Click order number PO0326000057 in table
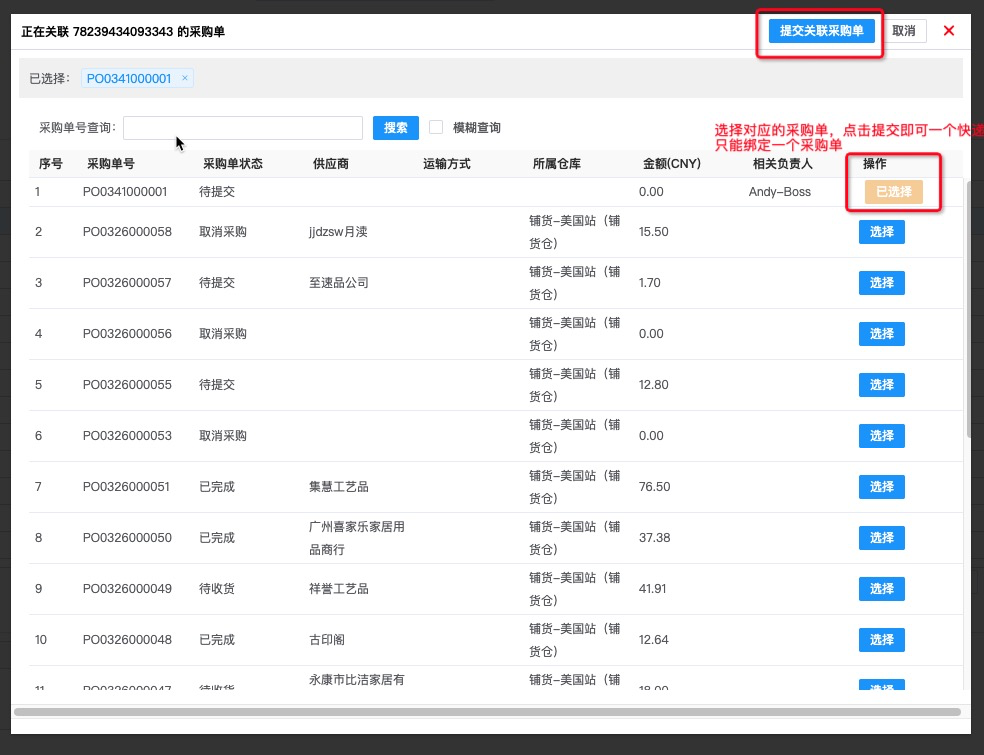The height and width of the screenshot is (755, 984). (x=127, y=282)
